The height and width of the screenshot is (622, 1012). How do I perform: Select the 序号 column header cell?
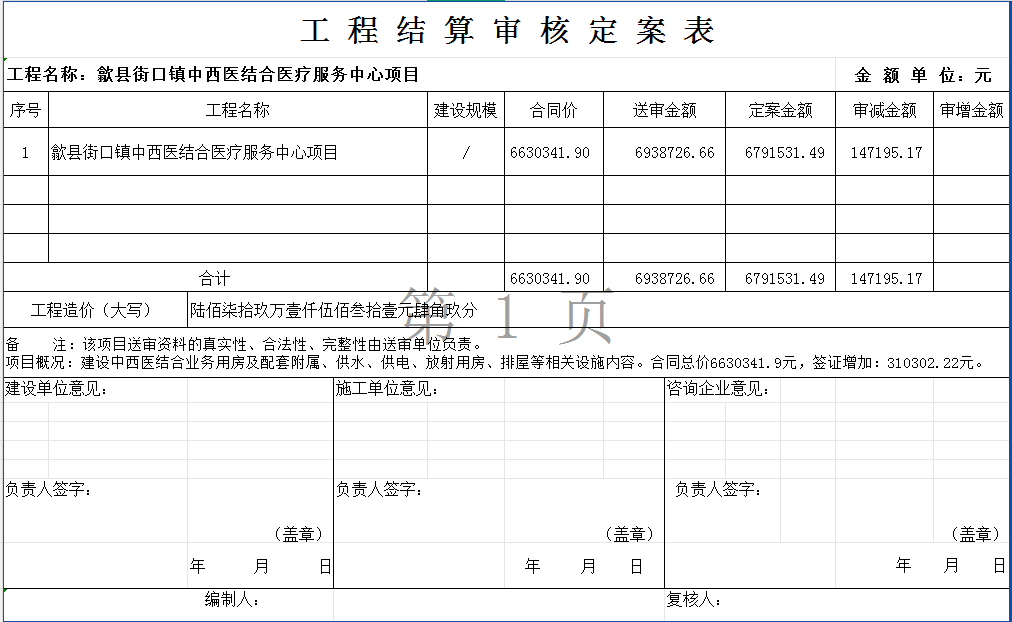tap(25, 111)
